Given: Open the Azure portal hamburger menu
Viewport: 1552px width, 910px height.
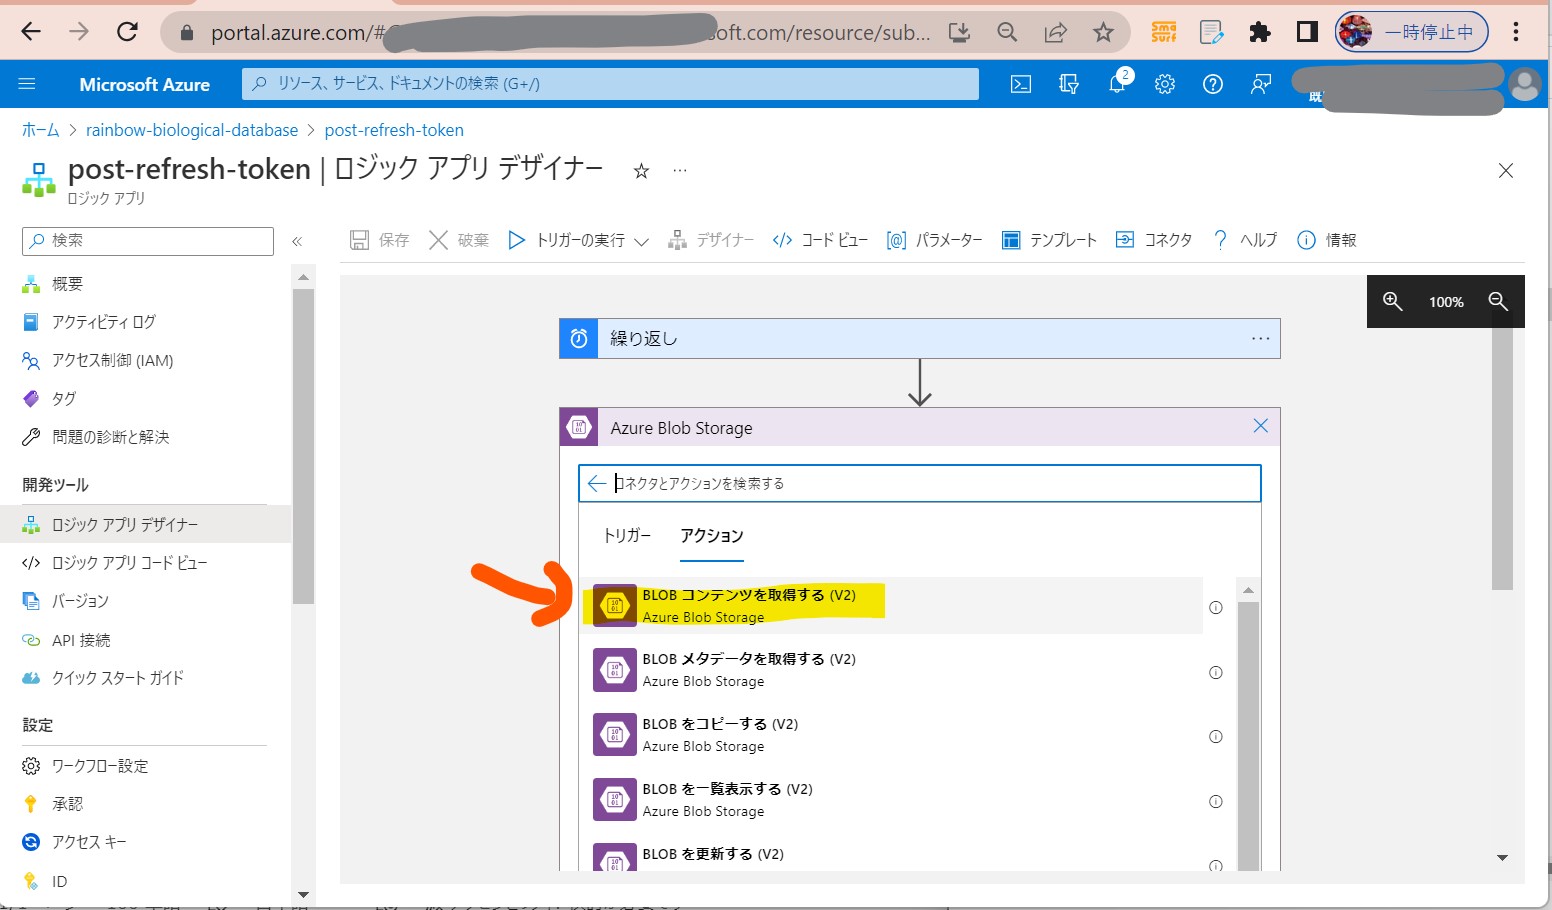Looking at the screenshot, I should pos(27,84).
